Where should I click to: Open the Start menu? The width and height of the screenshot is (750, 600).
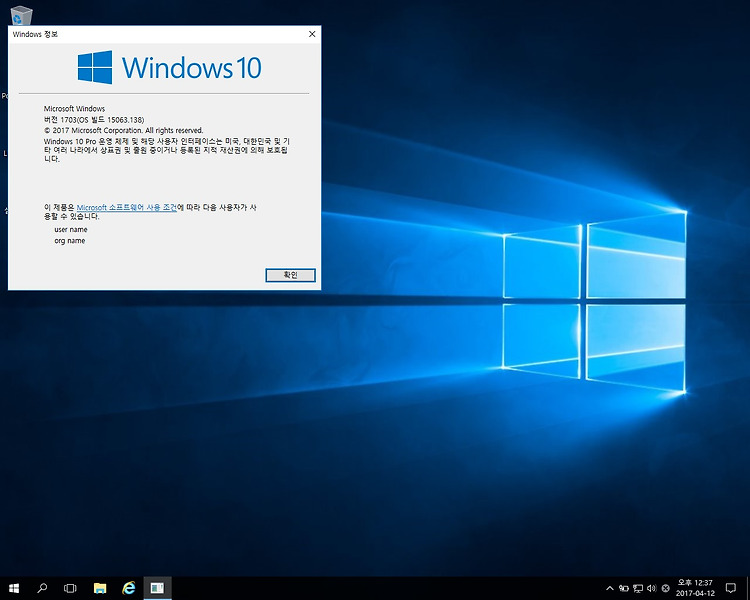(14, 588)
